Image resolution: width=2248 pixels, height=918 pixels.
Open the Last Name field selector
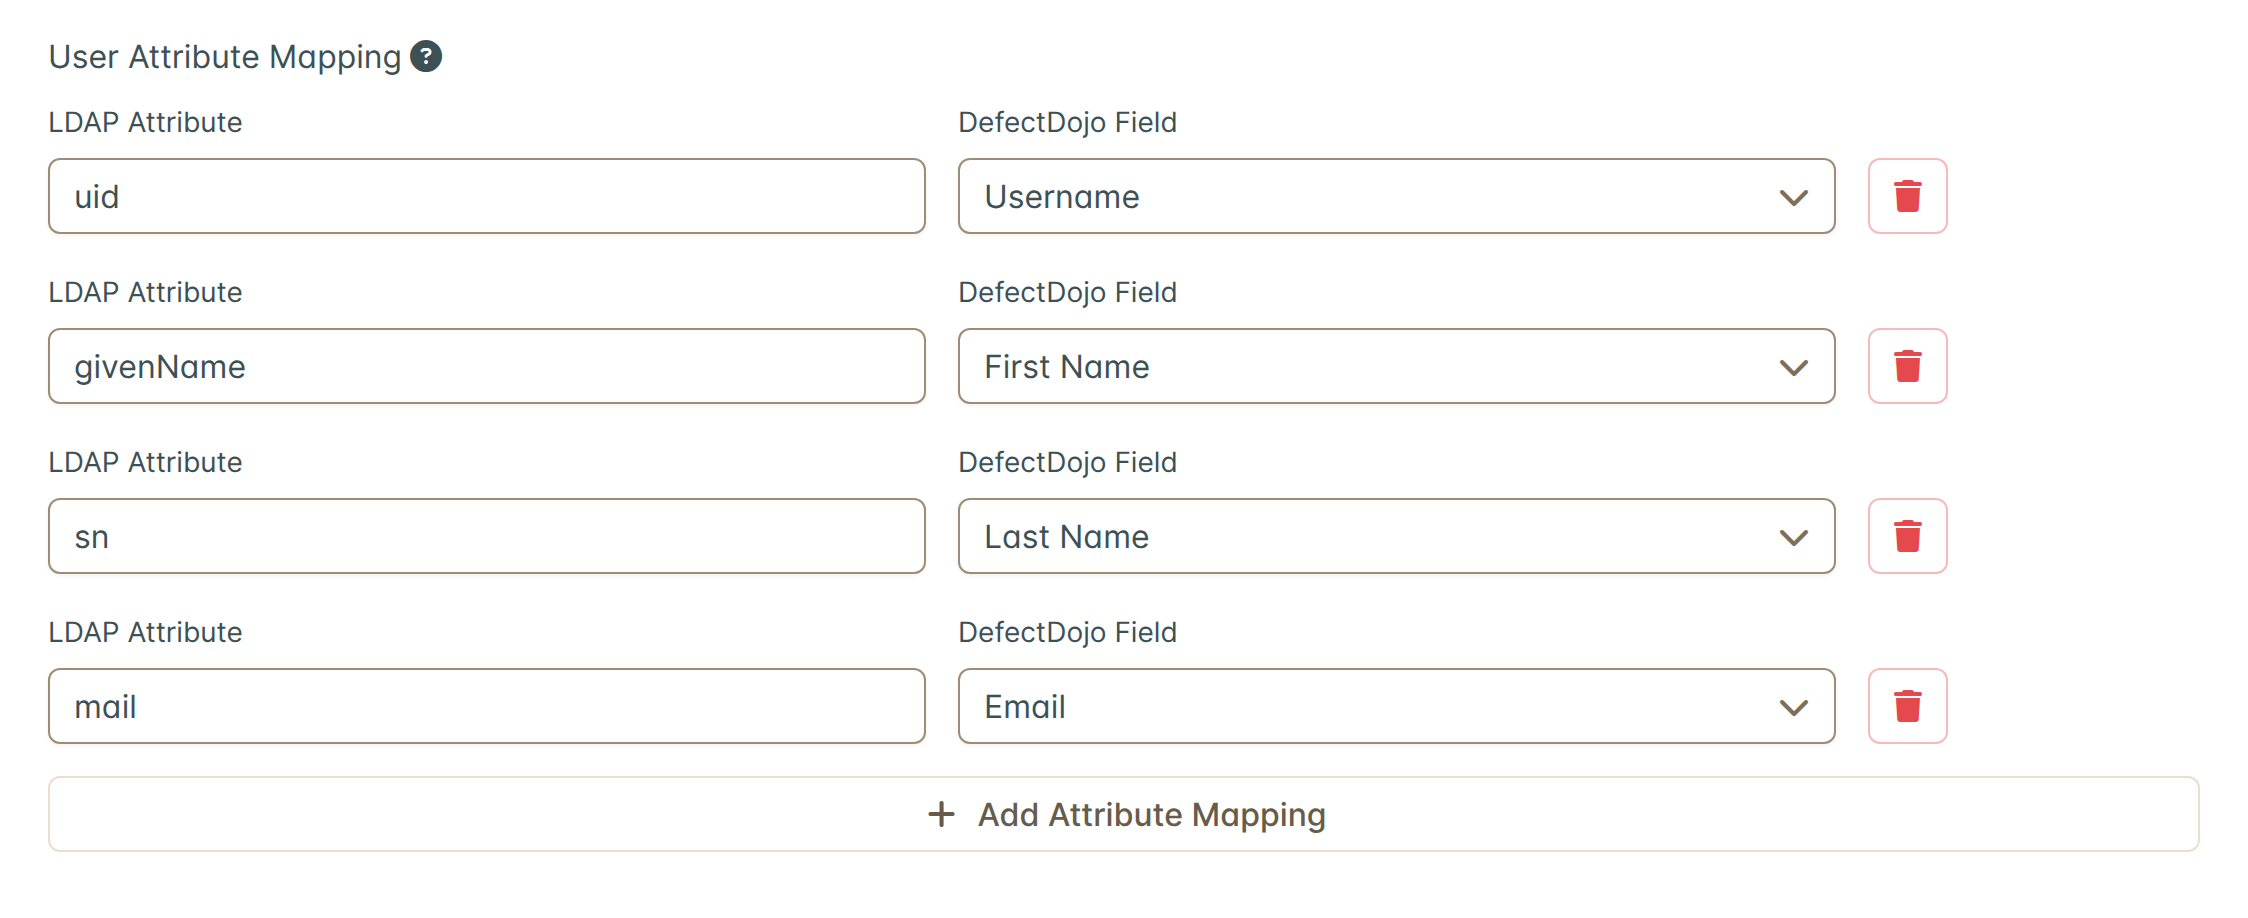1396,536
